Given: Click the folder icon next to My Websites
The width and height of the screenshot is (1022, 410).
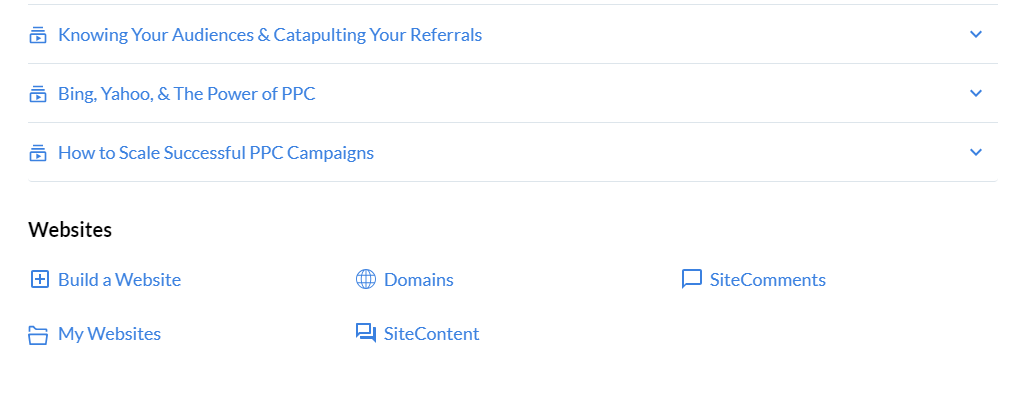Looking at the screenshot, I should (x=38, y=334).
